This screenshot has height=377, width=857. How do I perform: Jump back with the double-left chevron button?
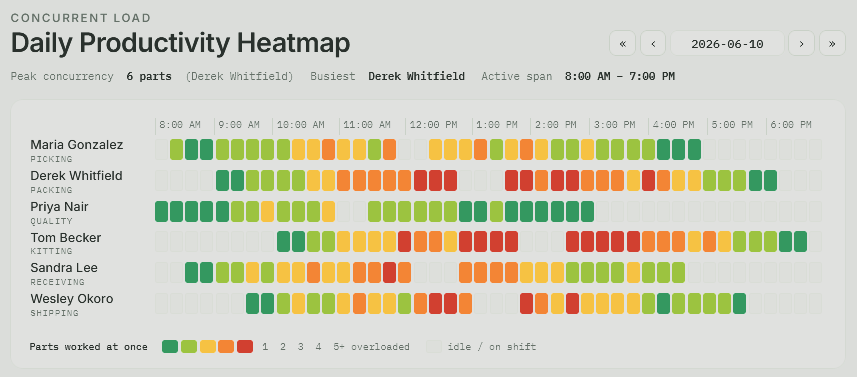tap(623, 43)
